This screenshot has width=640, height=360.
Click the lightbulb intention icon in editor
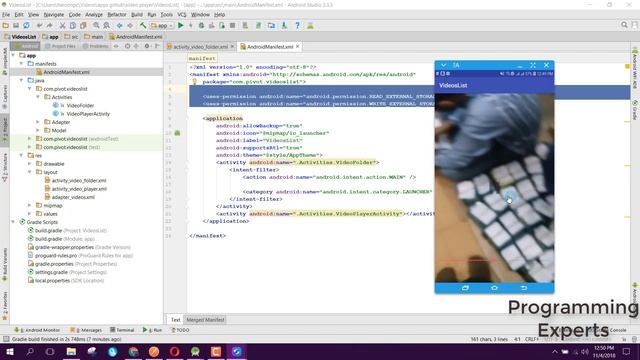(x=195, y=82)
